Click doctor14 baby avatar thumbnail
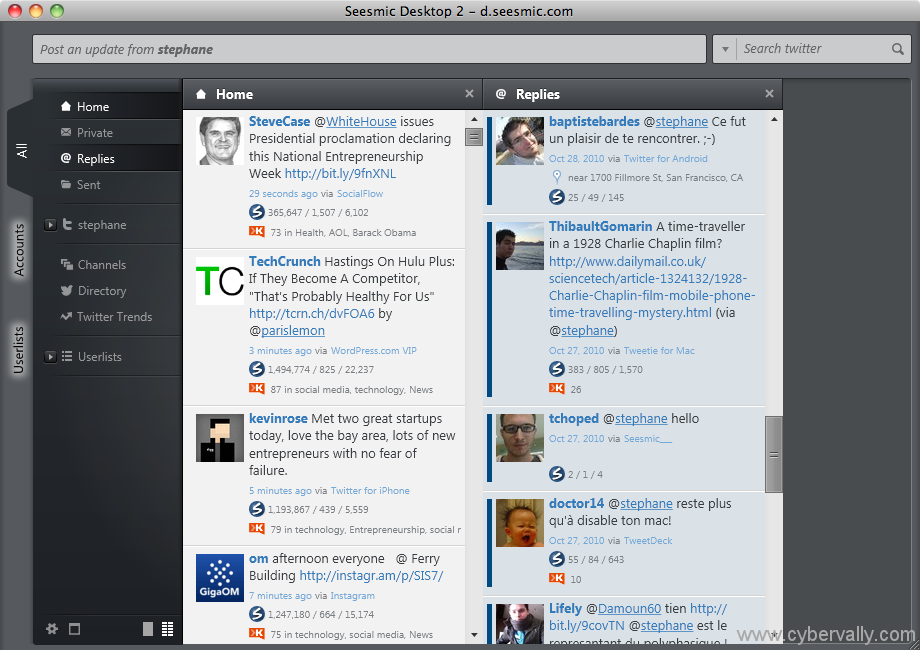920x650 pixels. pyautogui.click(x=519, y=523)
